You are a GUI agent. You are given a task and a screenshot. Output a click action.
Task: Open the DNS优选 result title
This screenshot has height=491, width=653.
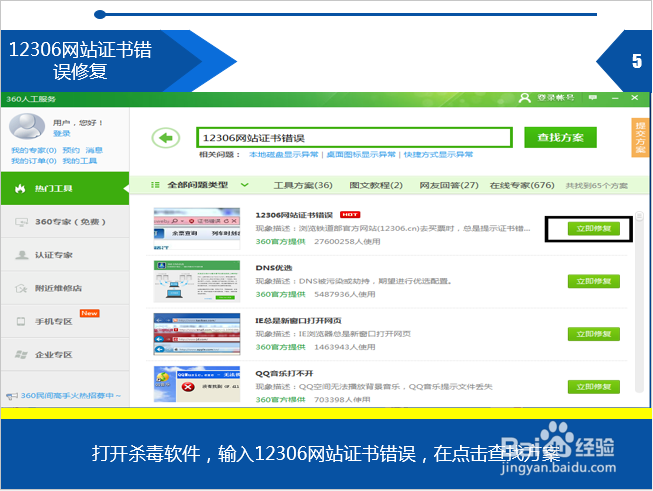coord(274,268)
